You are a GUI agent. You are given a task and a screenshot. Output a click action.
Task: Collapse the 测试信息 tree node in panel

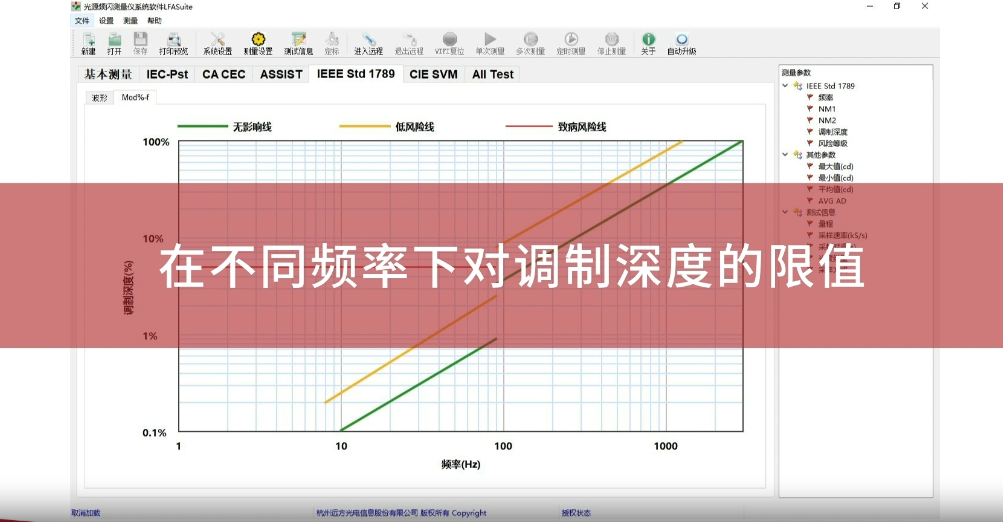786,212
